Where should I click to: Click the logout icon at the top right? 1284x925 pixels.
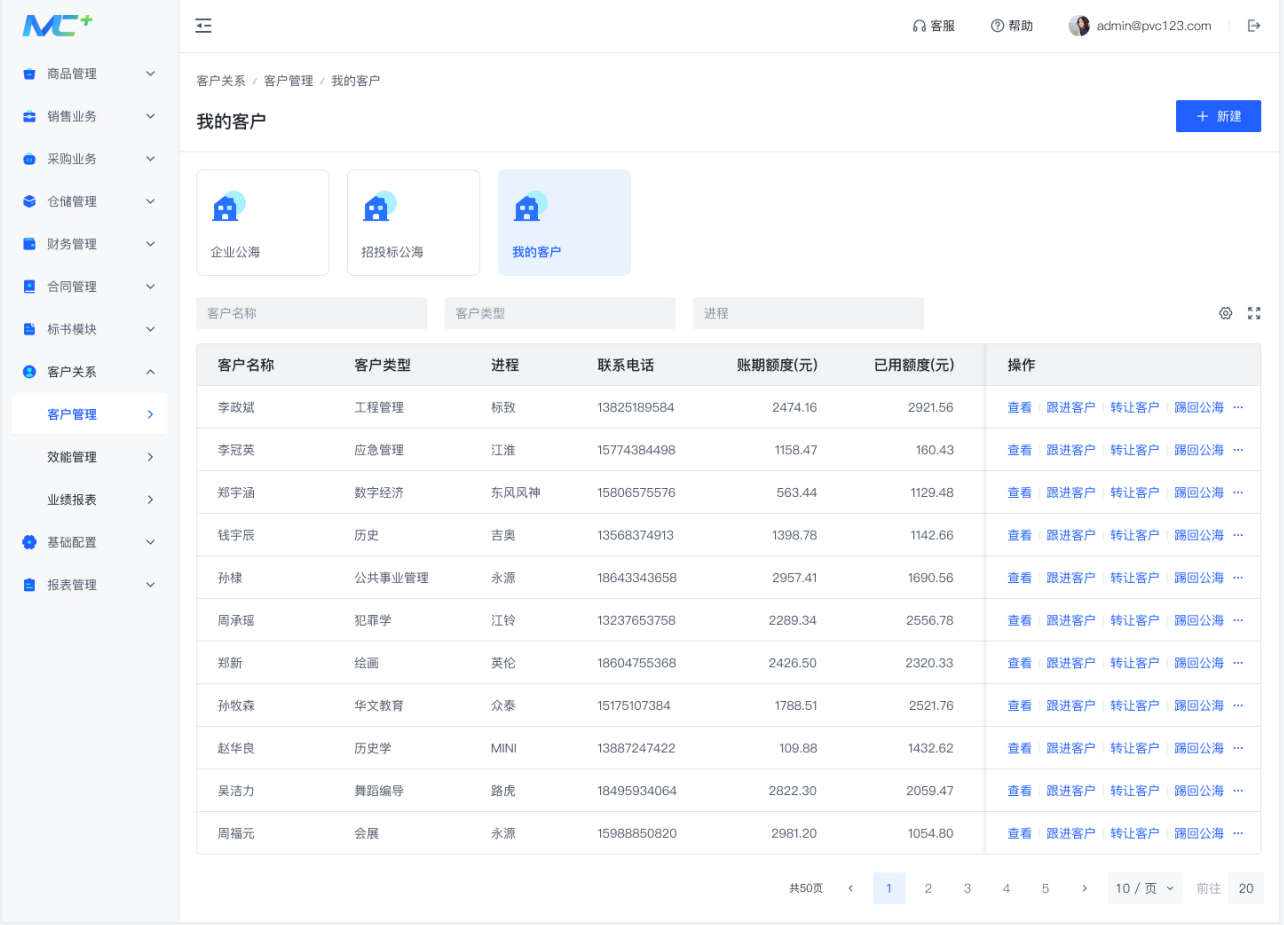tap(1254, 26)
